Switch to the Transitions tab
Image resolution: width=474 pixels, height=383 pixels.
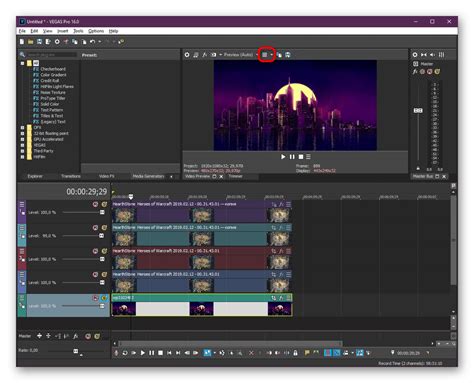(71, 176)
